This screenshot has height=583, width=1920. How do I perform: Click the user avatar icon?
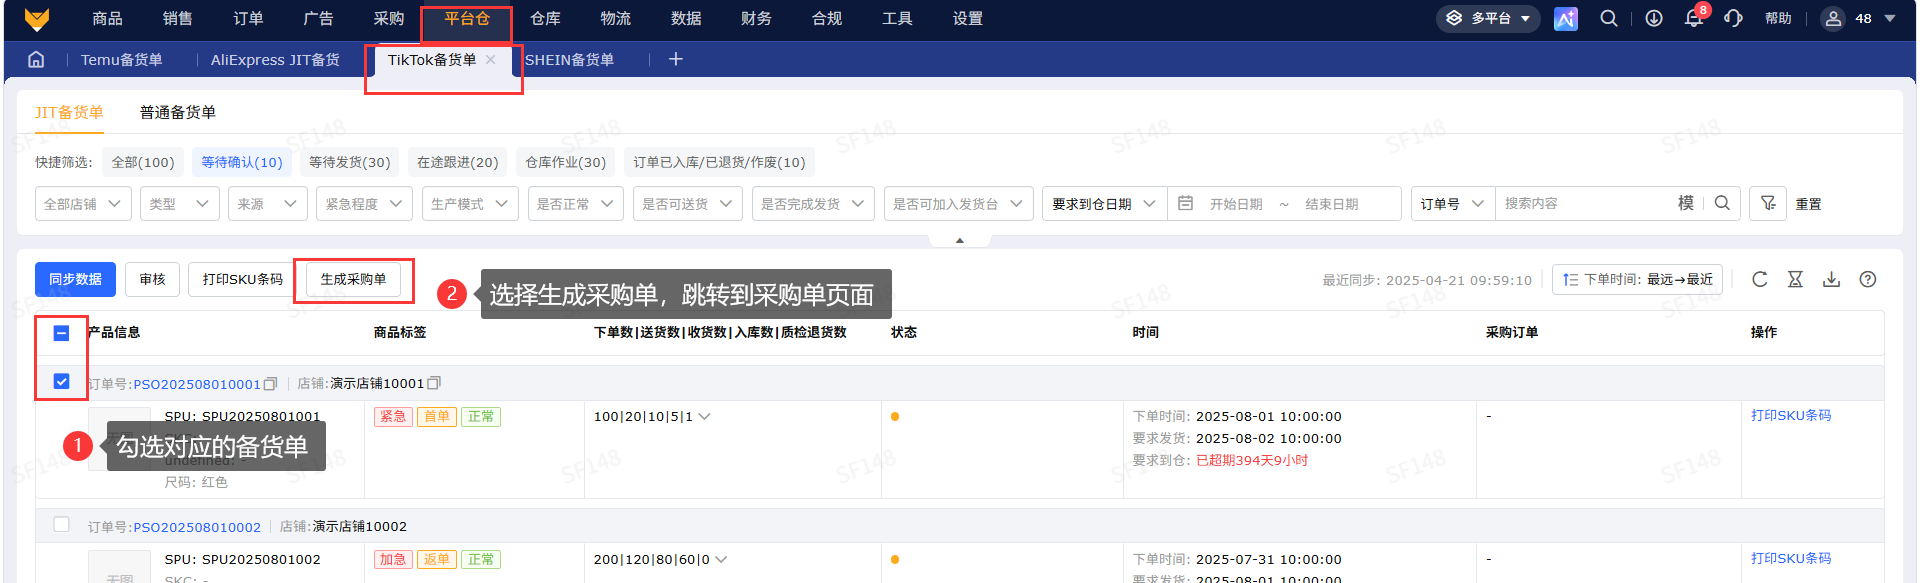[1833, 18]
